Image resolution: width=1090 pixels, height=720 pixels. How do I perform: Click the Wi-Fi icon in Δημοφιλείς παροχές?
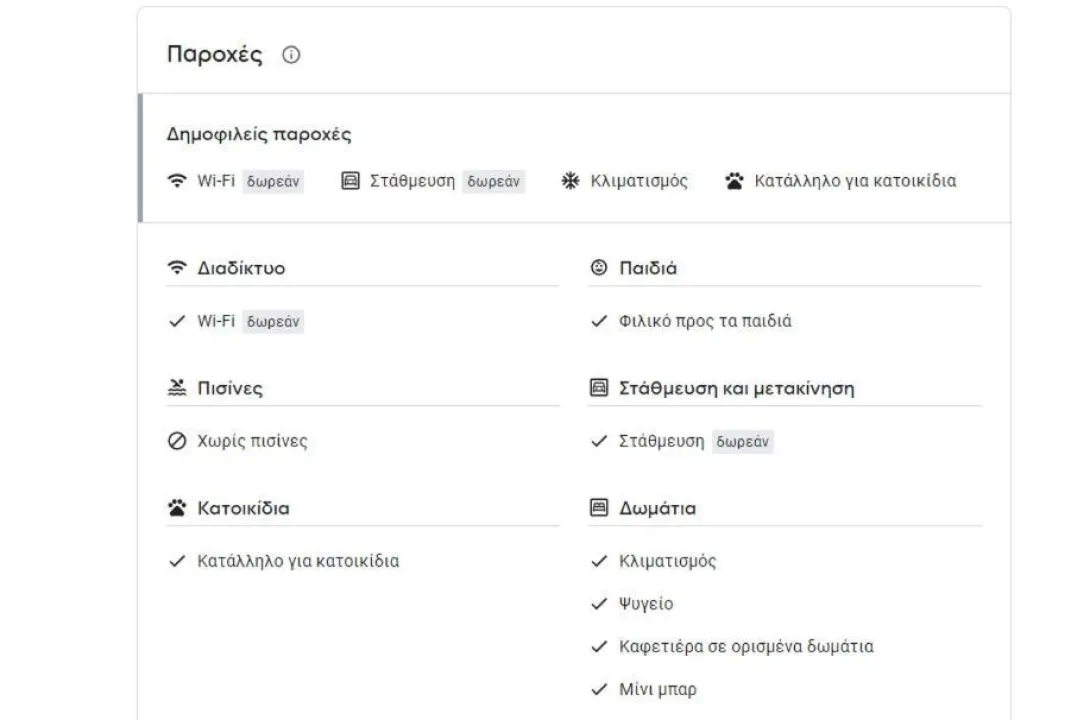point(177,181)
